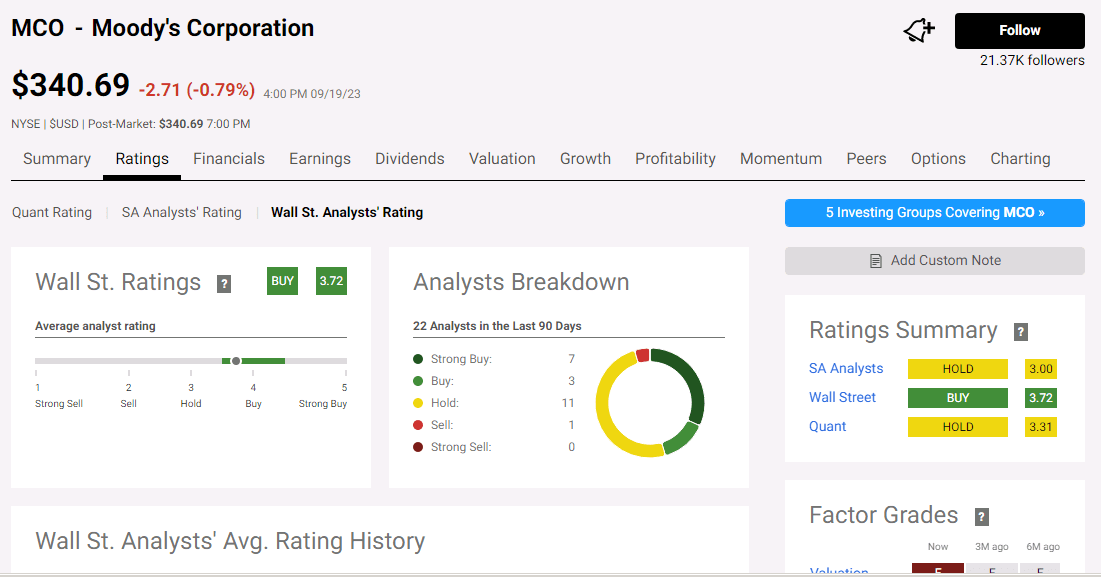Open the Factor Grades help icon
The image size is (1101, 577).
[982, 517]
